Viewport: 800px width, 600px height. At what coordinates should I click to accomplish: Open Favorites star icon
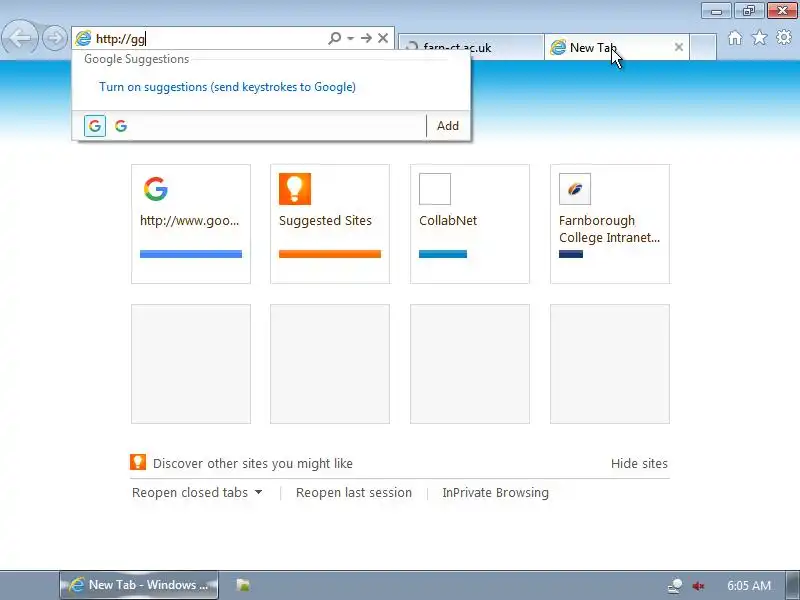tap(759, 38)
